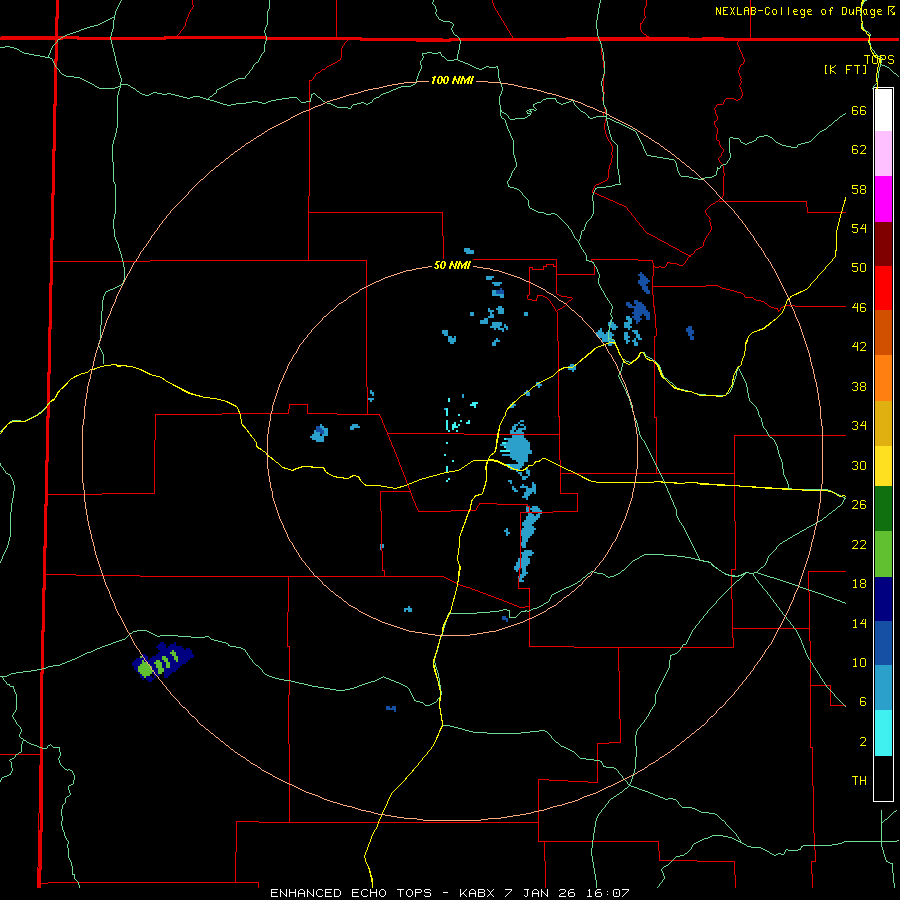The height and width of the screenshot is (900, 900).
Task: Click the maroon legend swatch
Action: [883, 244]
